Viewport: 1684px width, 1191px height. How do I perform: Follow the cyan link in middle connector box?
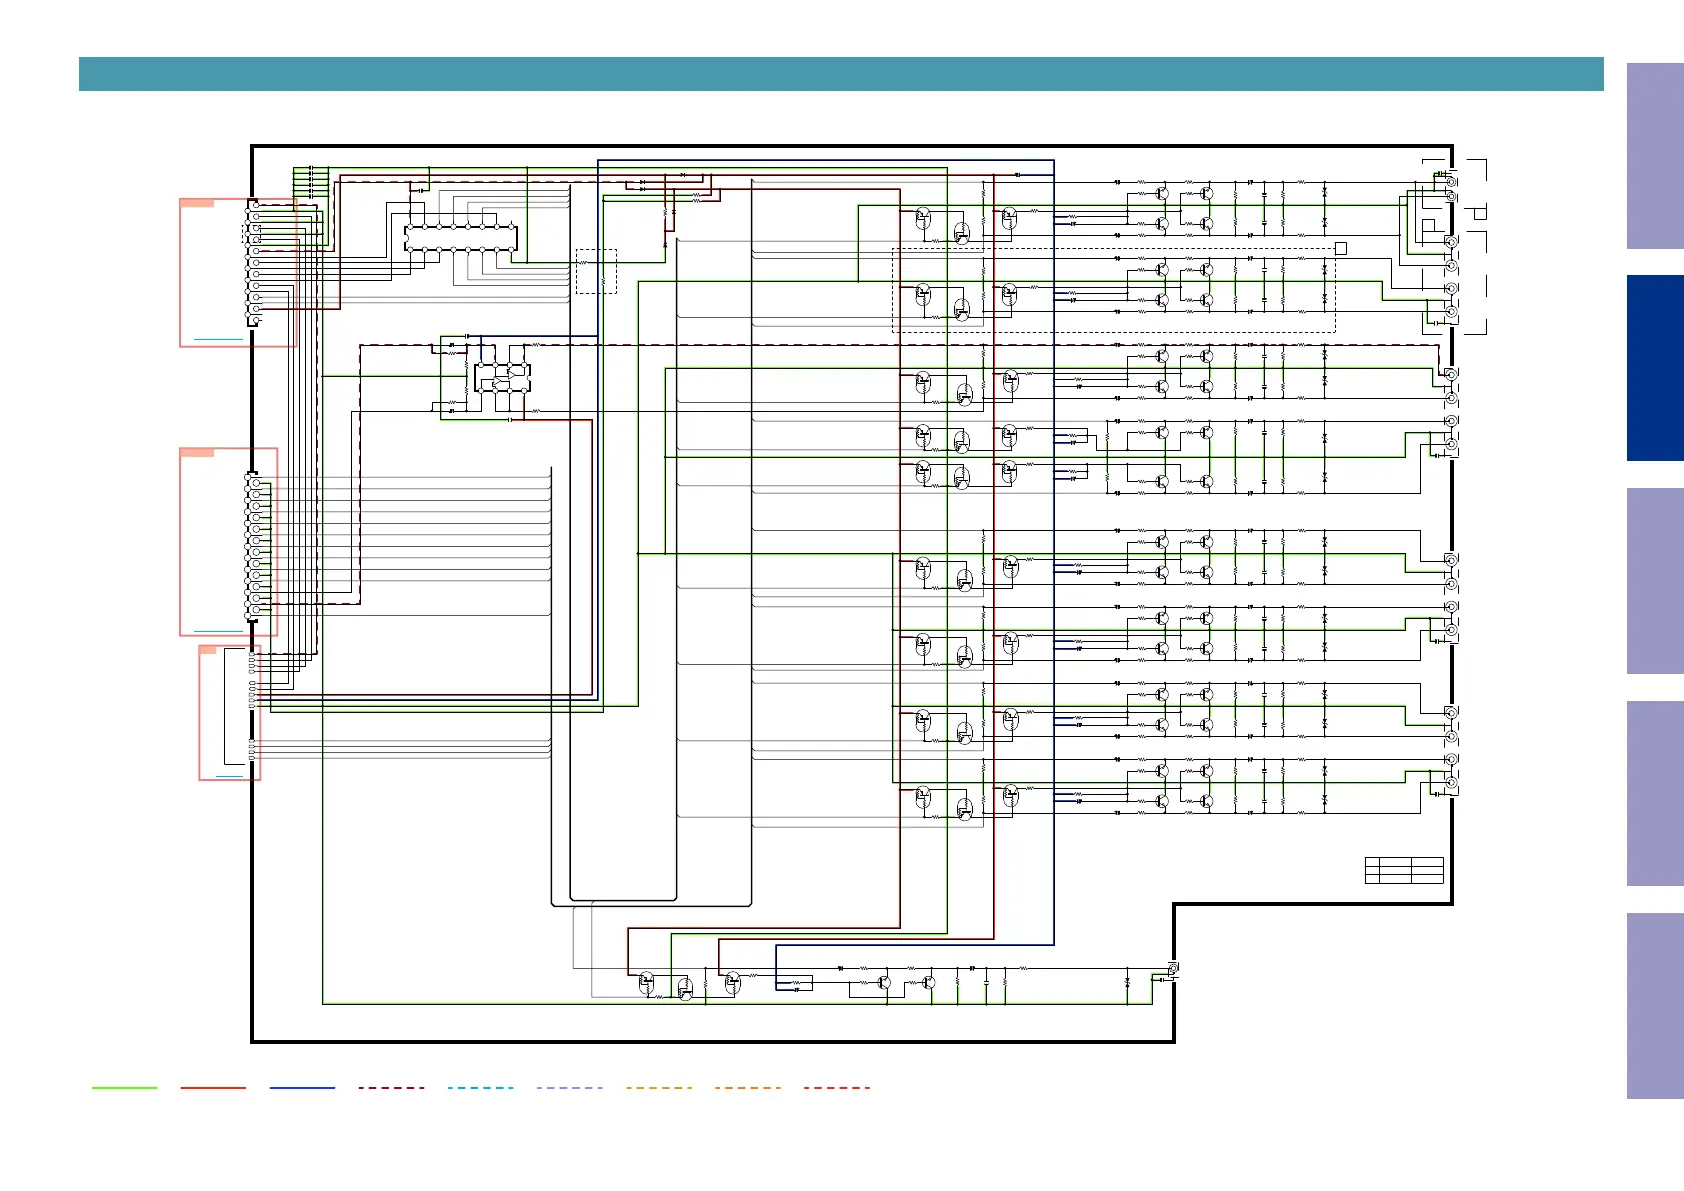click(218, 631)
